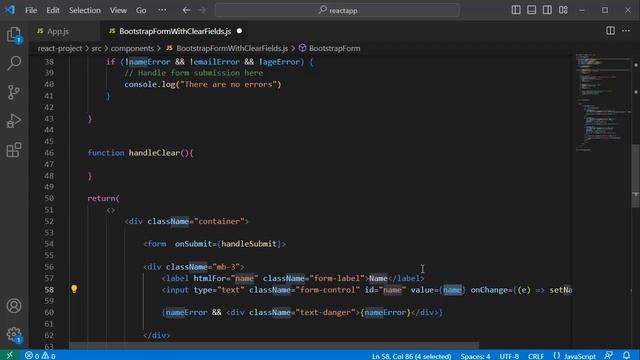Click the VS Code logo icon
The image size is (640, 360).
pyautogui.click(x=10, y=10)
